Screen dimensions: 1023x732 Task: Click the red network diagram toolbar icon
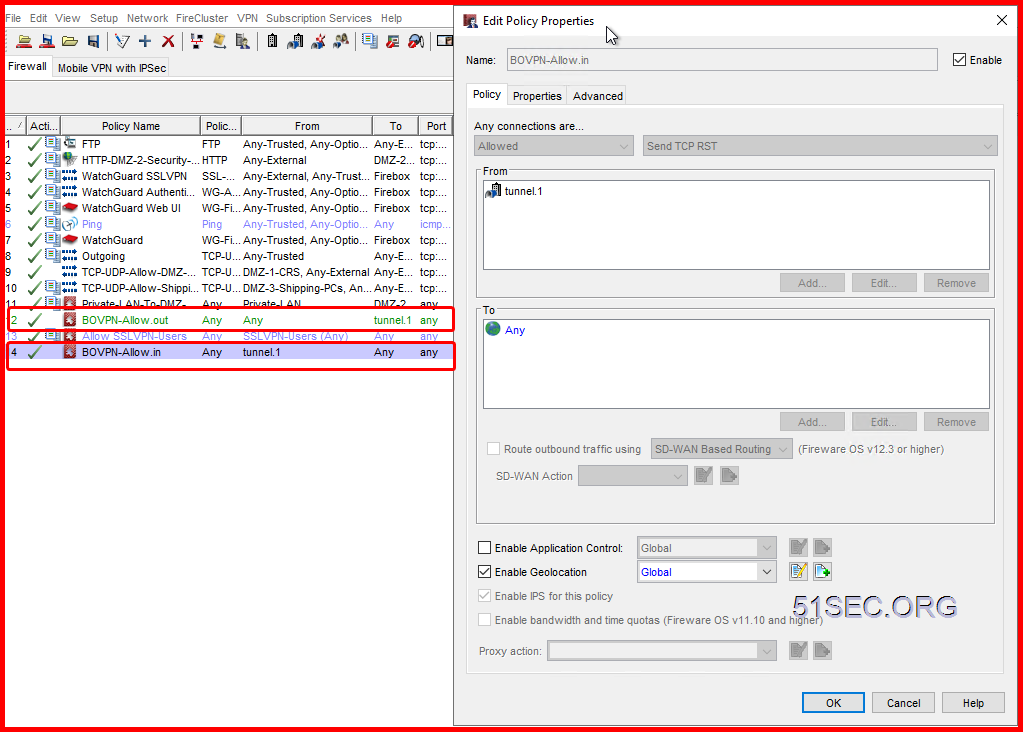click(x=196, y=41)
